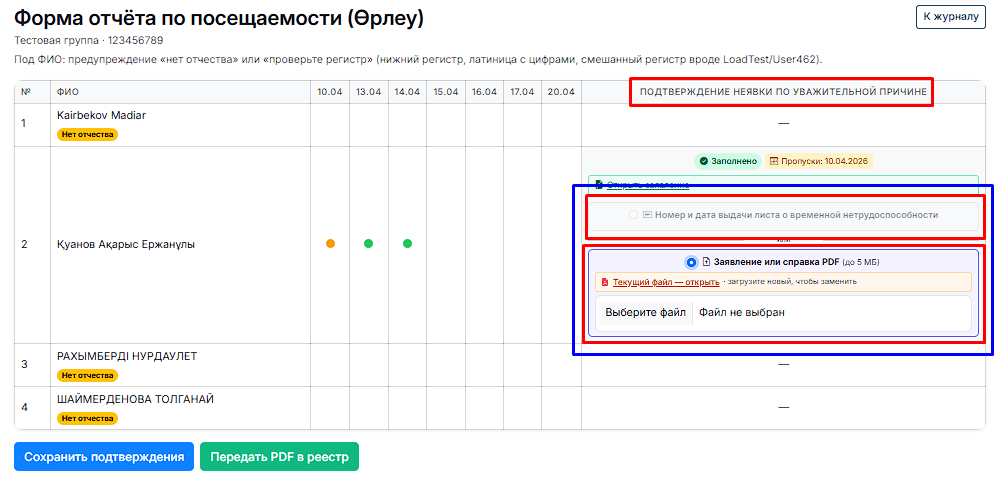This screenshot has width=1003, height=485.
Task: Click the name РАХЫМБЕРДІ НУРДАУЛЕТ
Action: (127, 356)
